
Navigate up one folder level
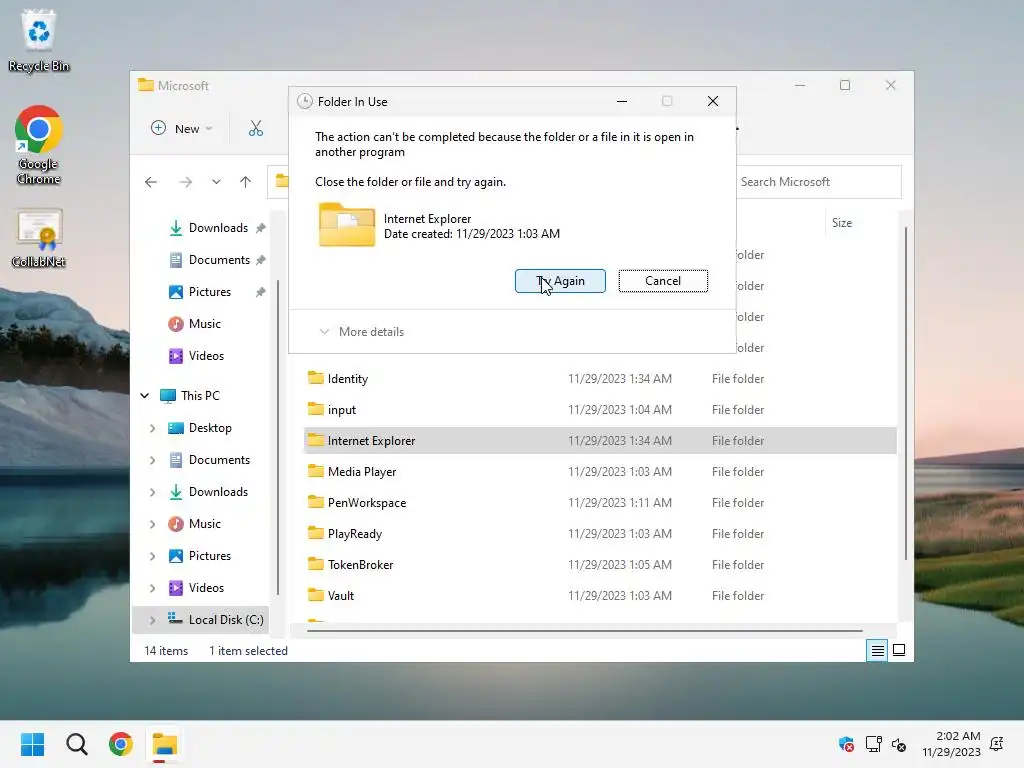[x=246, y=182]
